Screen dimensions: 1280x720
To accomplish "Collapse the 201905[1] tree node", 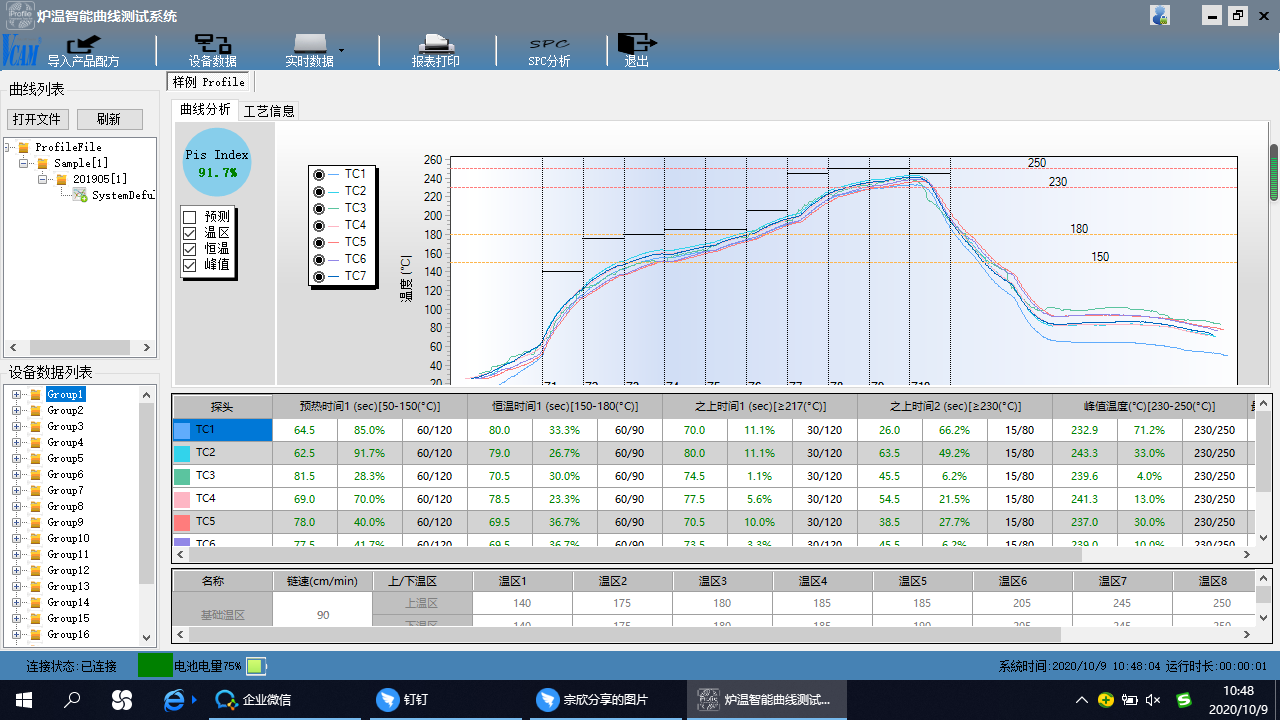I will pyautogui.click(x=43, y=179).
